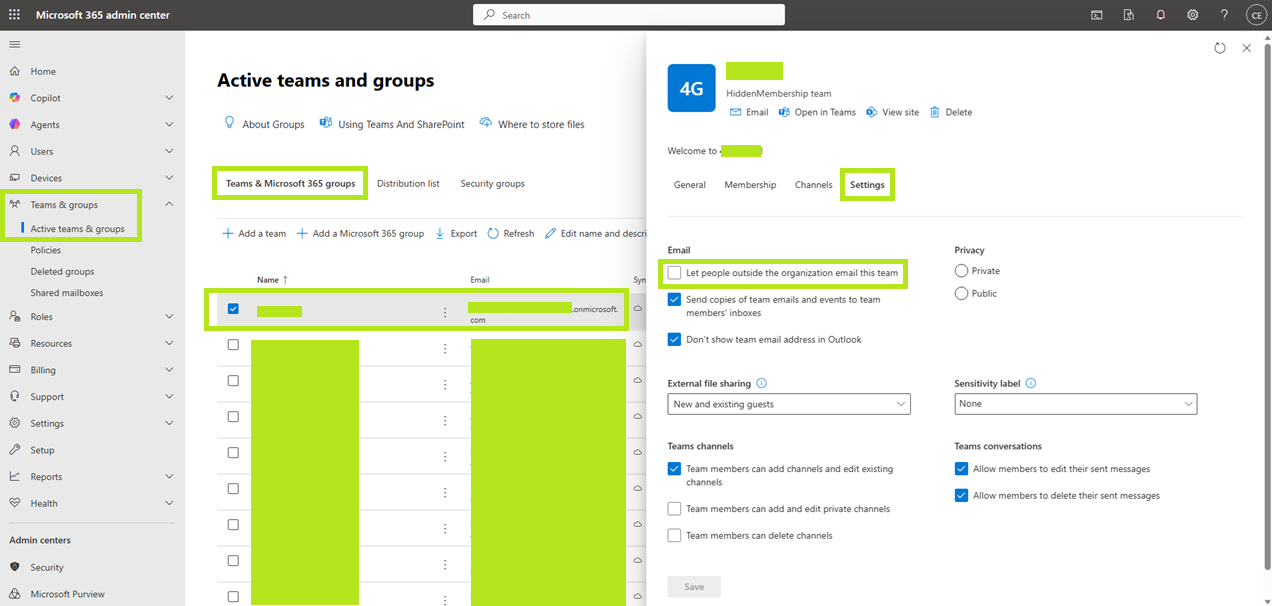Switch to the General tab

pos(690,185)
